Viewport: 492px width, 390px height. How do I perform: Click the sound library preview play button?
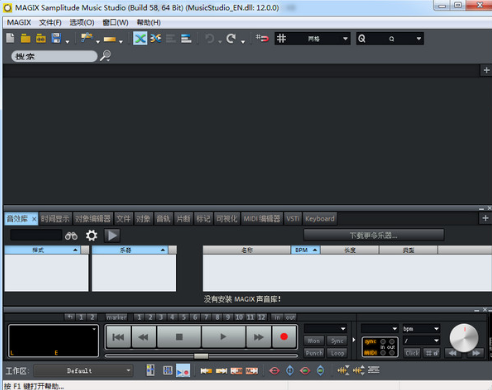(112, 236)
